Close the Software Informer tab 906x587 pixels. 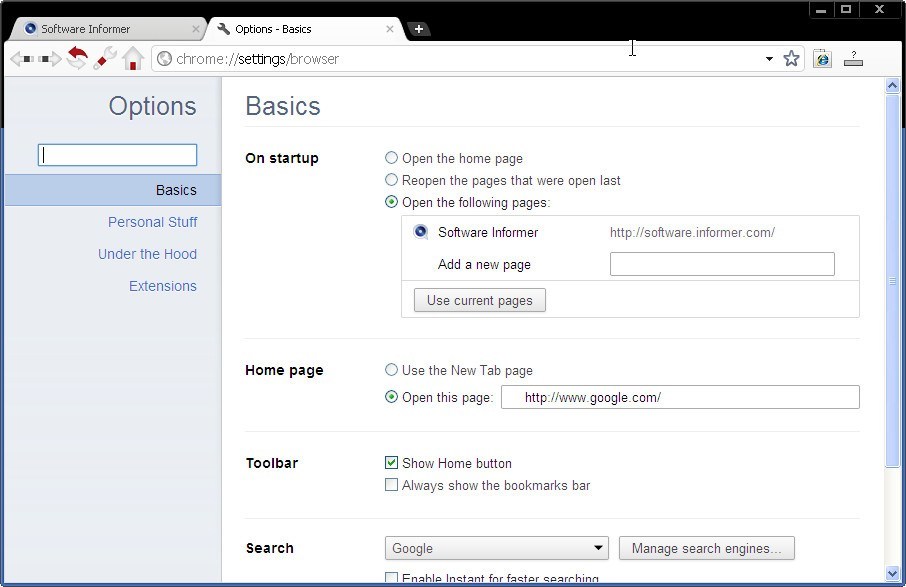pos(196,29)
